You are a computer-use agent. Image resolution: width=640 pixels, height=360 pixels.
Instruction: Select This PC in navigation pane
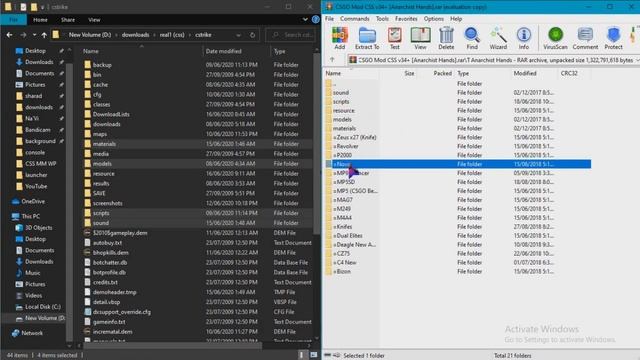tap(26, 216)
